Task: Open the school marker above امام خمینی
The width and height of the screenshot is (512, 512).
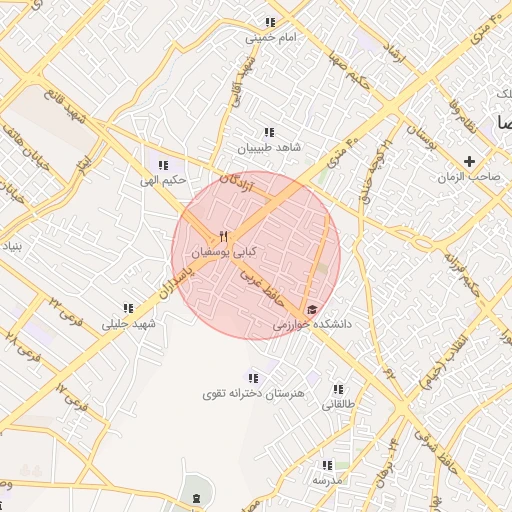Action: 270,23
